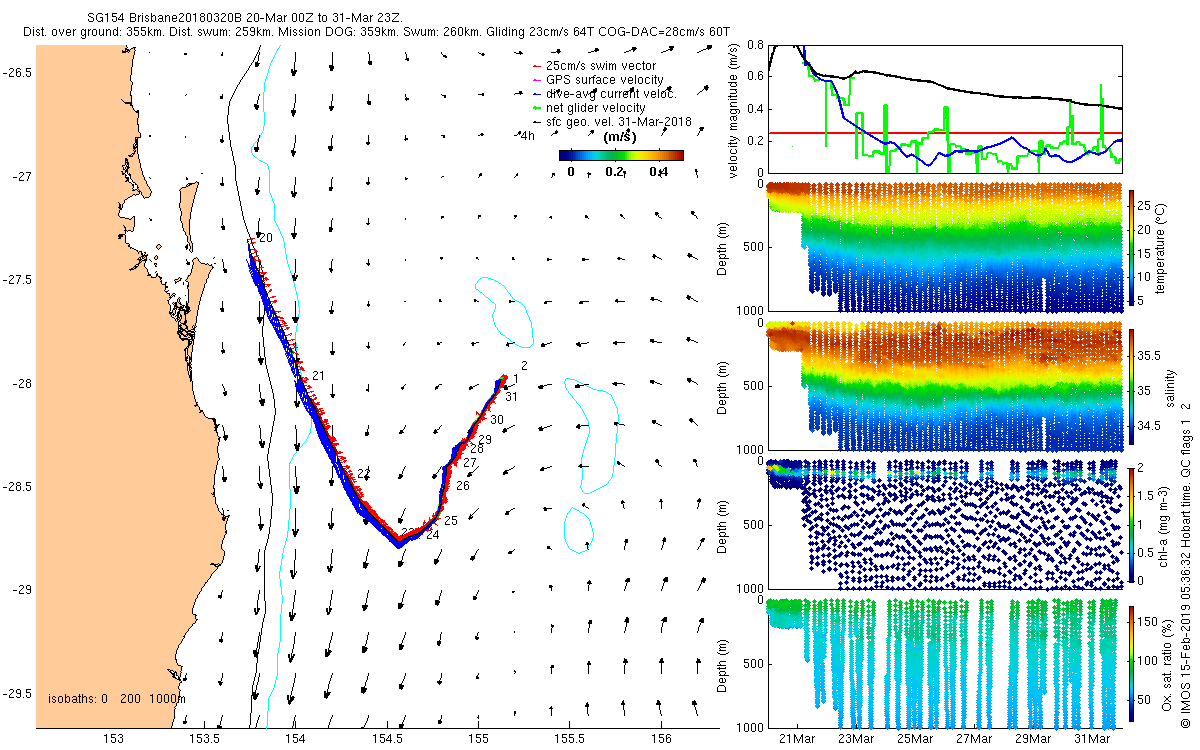Click the temperature (°C) colorbar

1133,247
